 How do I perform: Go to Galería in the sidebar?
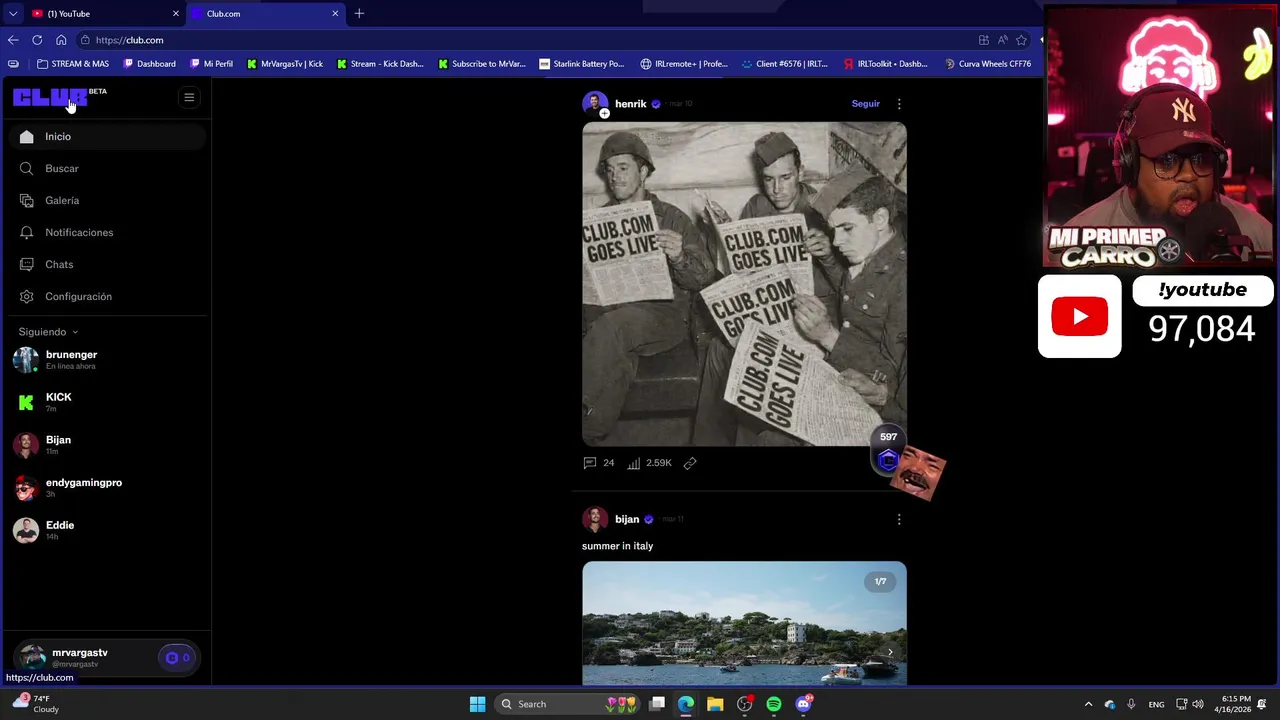click(x=105, y=200)
